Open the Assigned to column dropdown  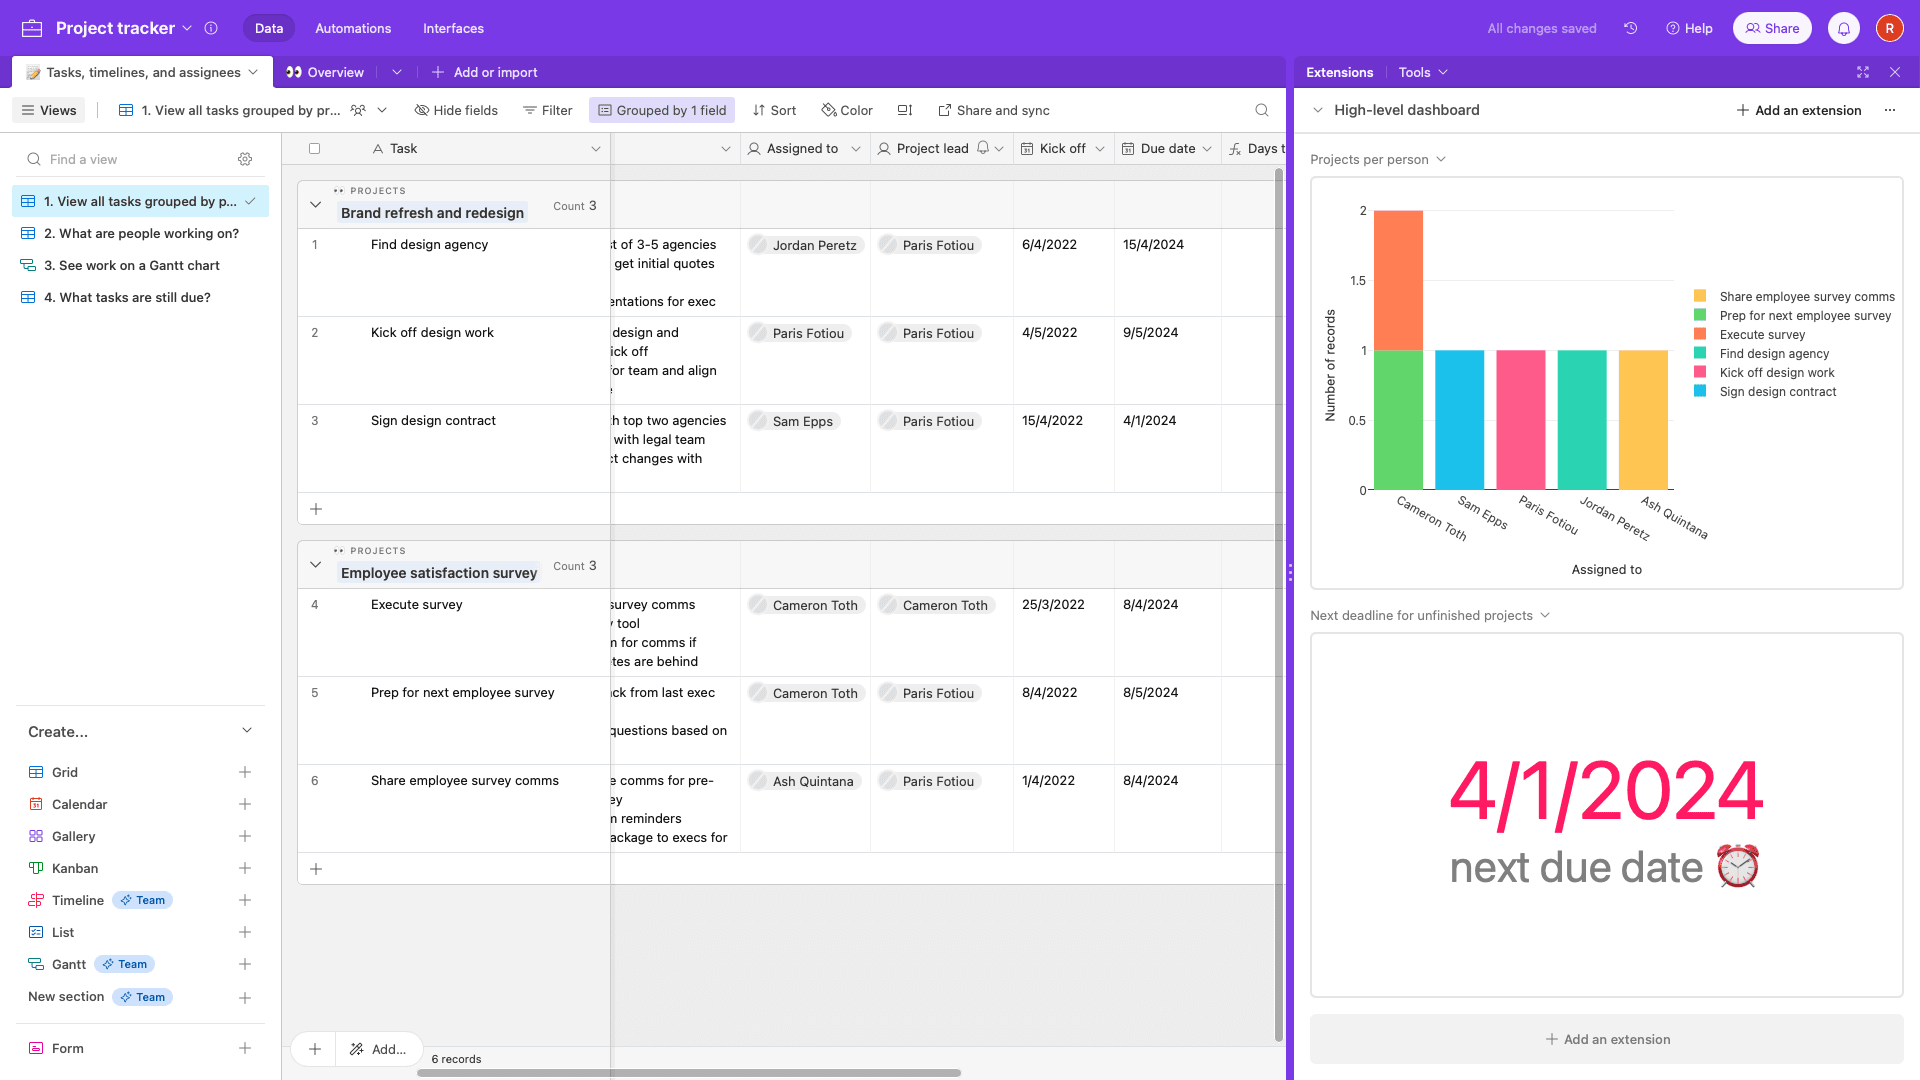(856, 149)
